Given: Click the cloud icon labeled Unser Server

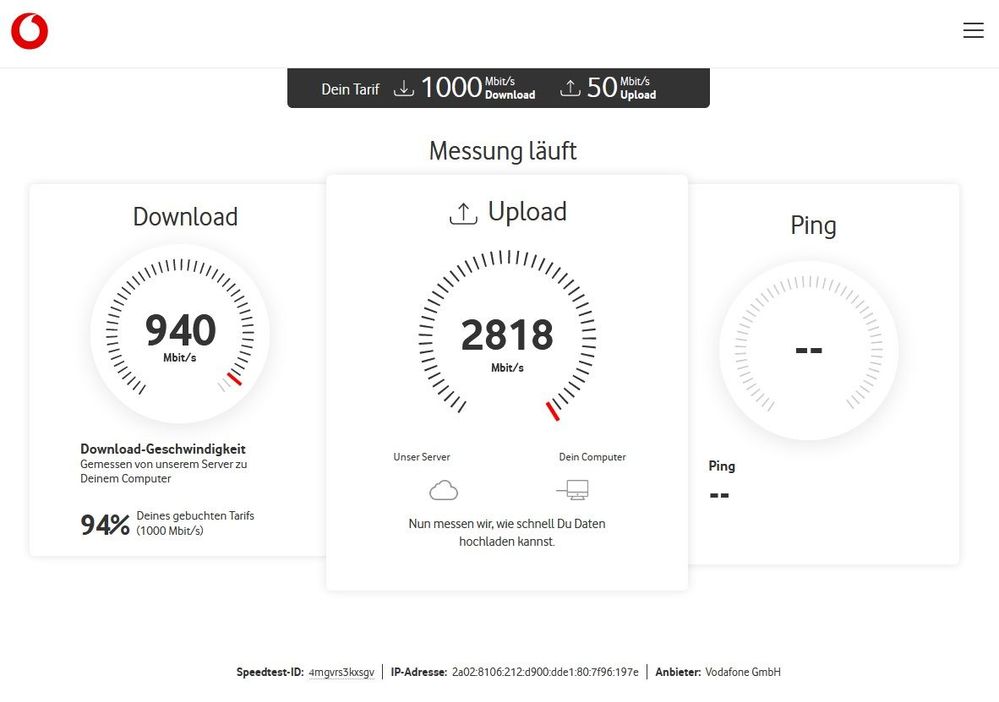Looking at the screenshot, I should pos(443,489).
